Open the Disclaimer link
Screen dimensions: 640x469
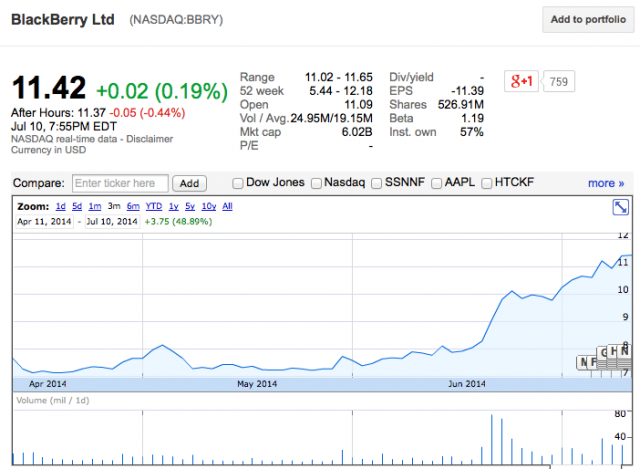click(149, 139)
